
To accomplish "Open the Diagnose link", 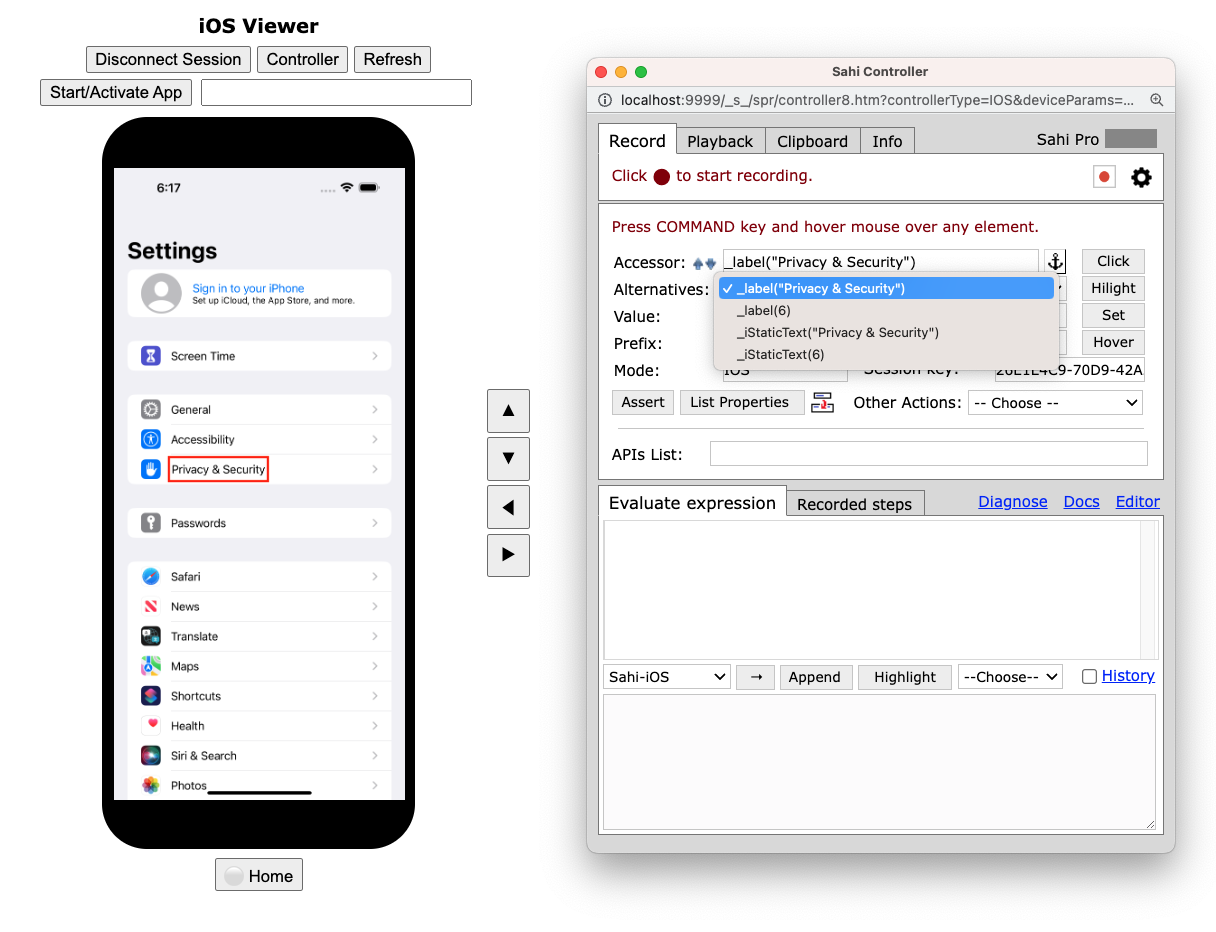I will click(1012, 502).
